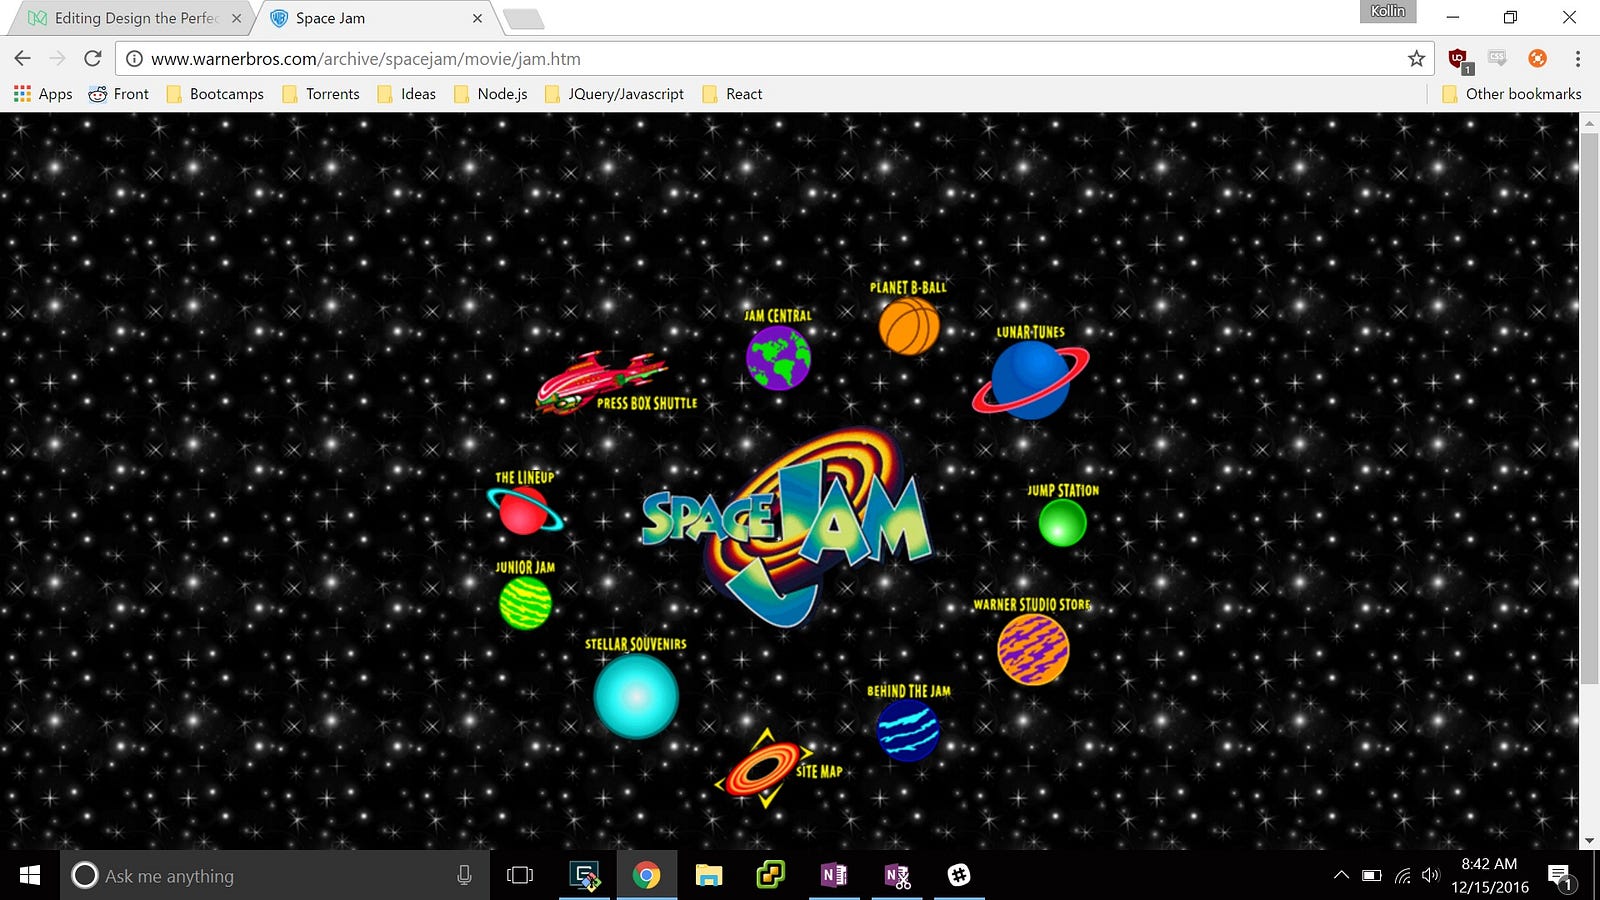The width and height of the screenshot is (1600, 900).
Task: Open Task View on the taskbar
Action: click(520, 875)
